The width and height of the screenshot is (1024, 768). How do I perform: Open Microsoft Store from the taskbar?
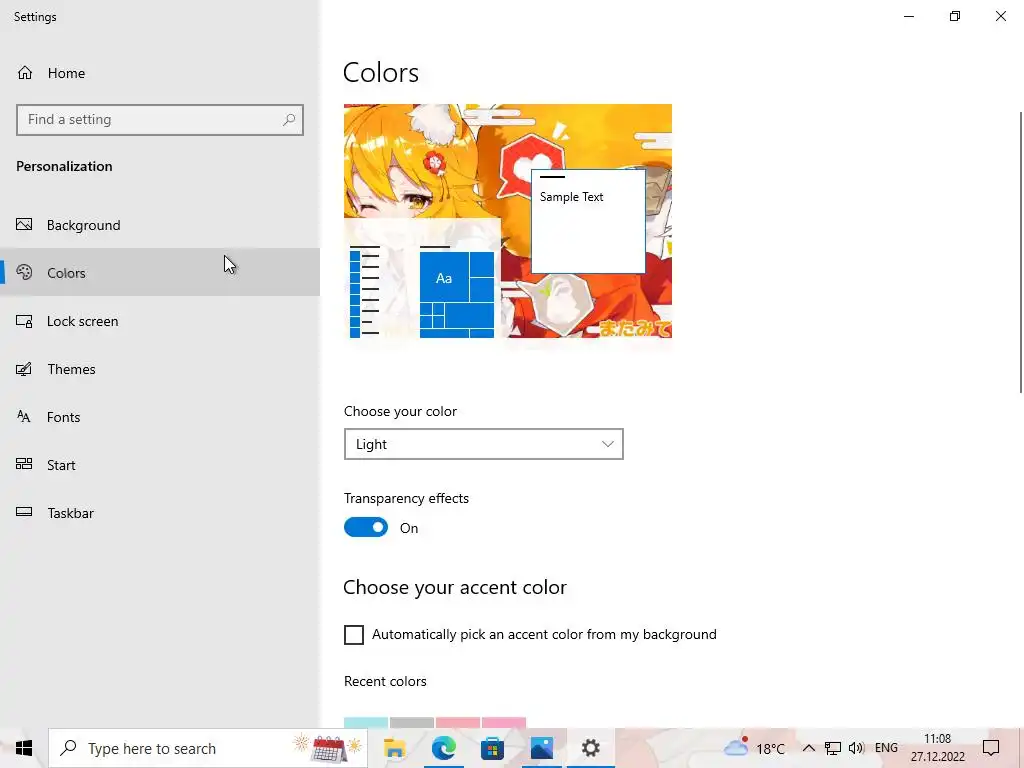[492, 748]
